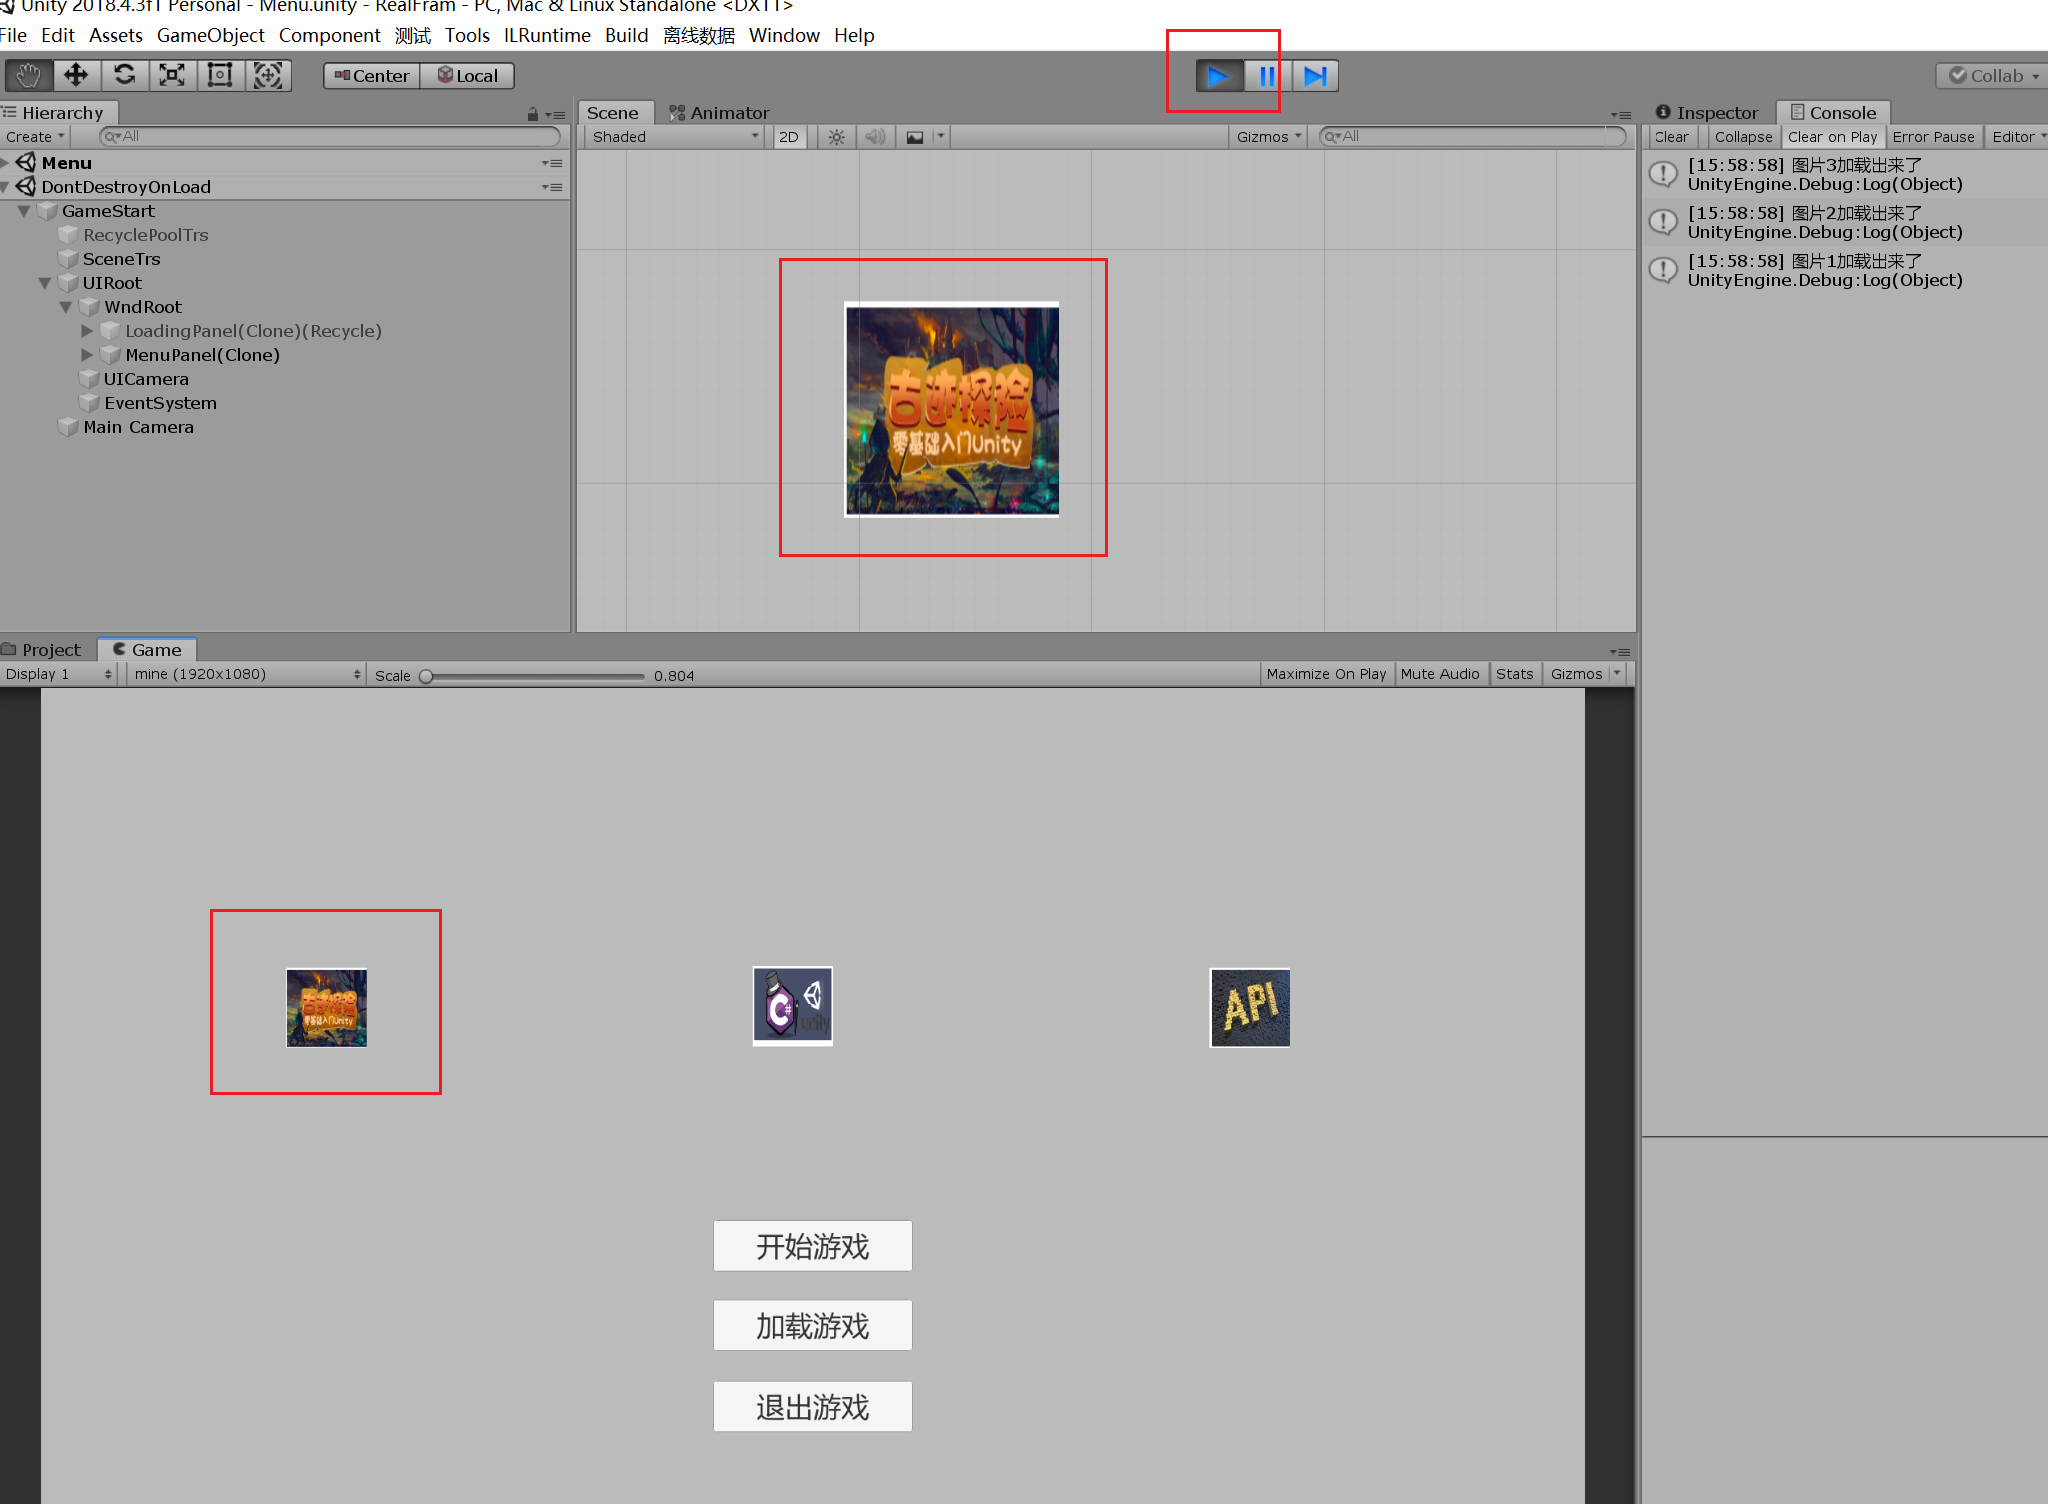The height and width of the screenshot is (1504, 2048).
Task: Click the 退出游戏 button
Action: (x=813, y=1407)
